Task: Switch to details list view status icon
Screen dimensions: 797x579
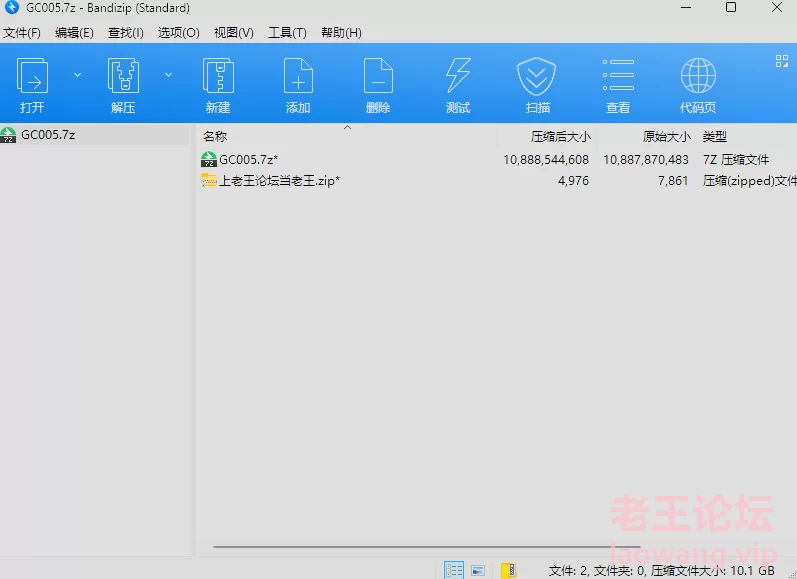Action: (454, 570)
